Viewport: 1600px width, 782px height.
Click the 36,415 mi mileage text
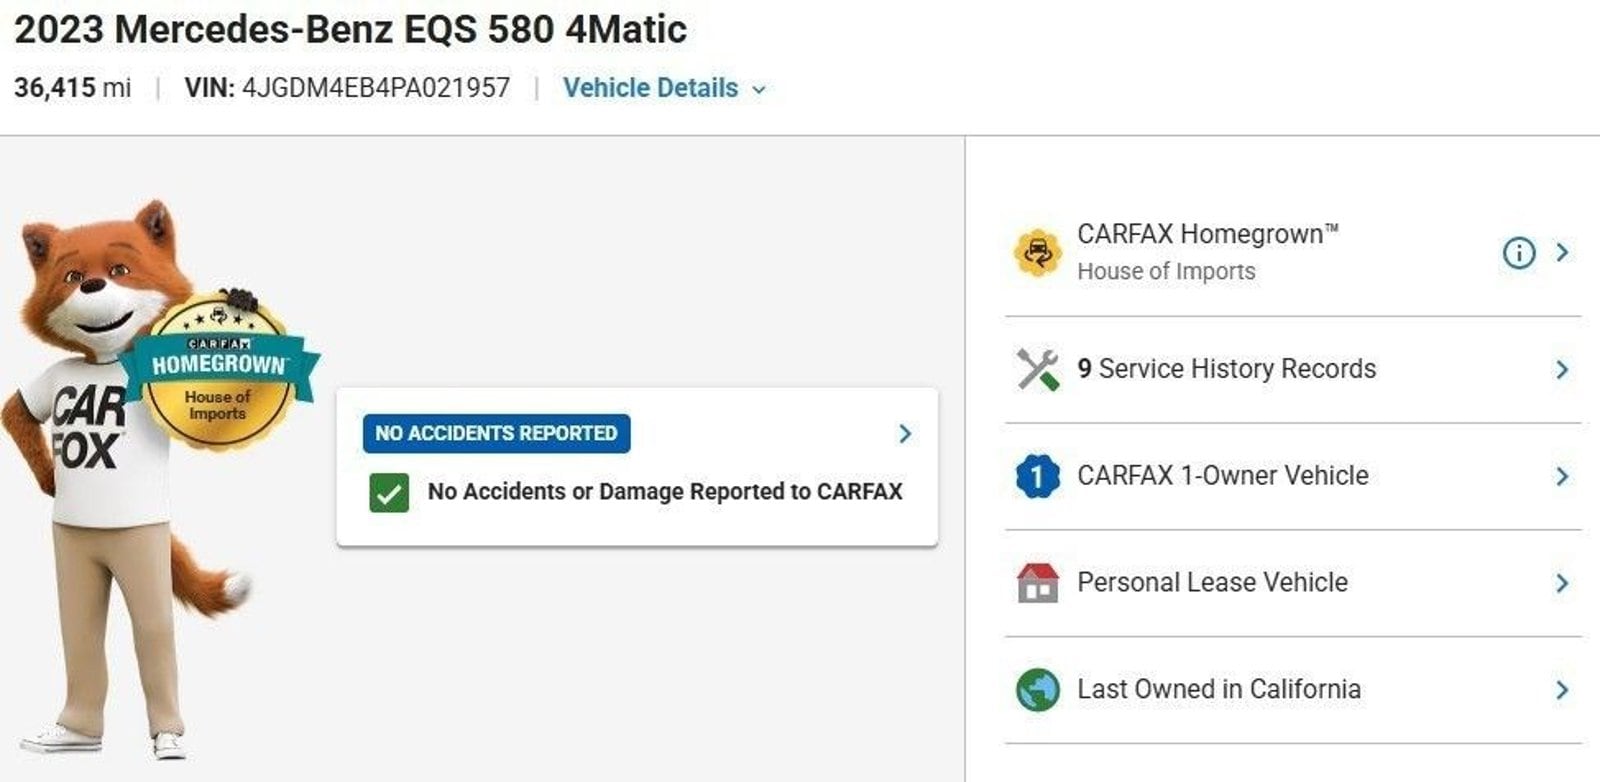(73, 88)
